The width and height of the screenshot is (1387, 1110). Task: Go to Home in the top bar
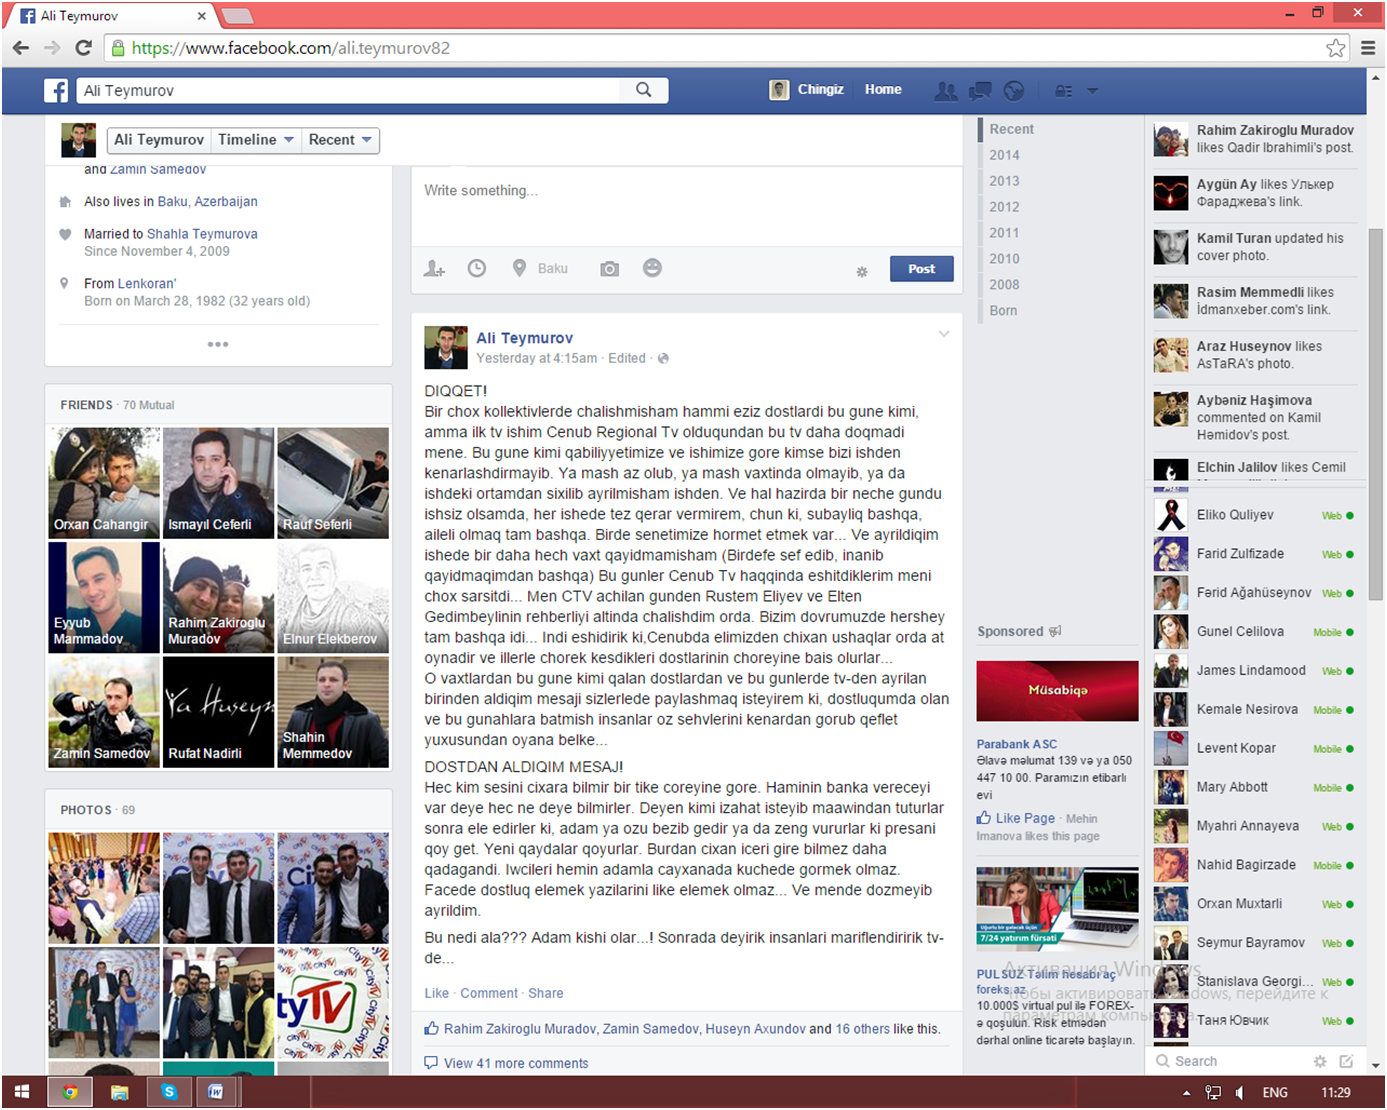click(883, 90)
